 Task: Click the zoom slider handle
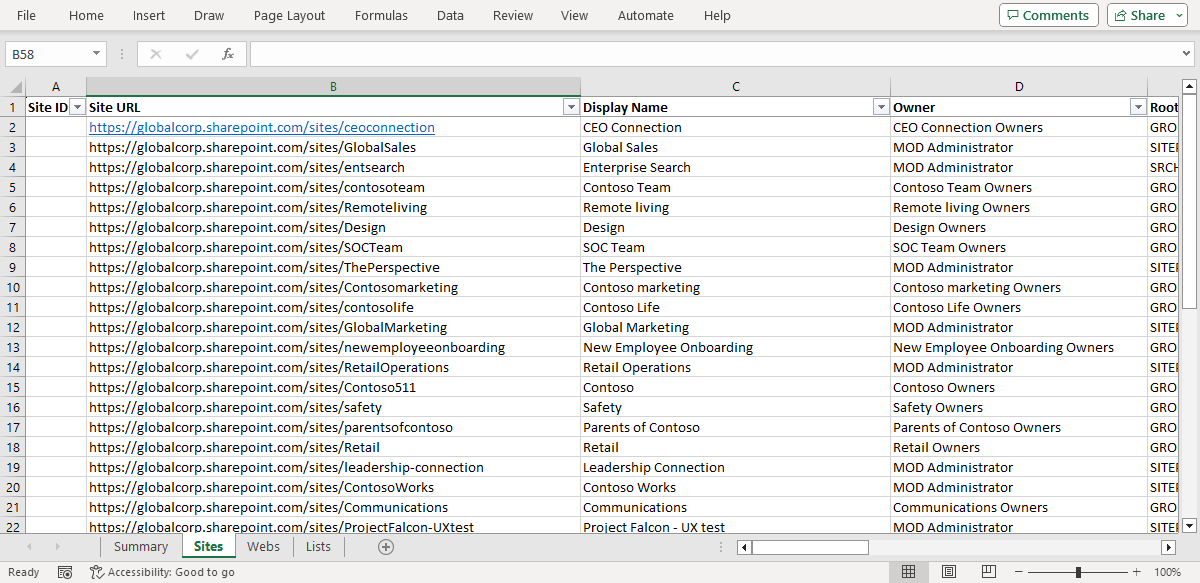[1078, 572]
